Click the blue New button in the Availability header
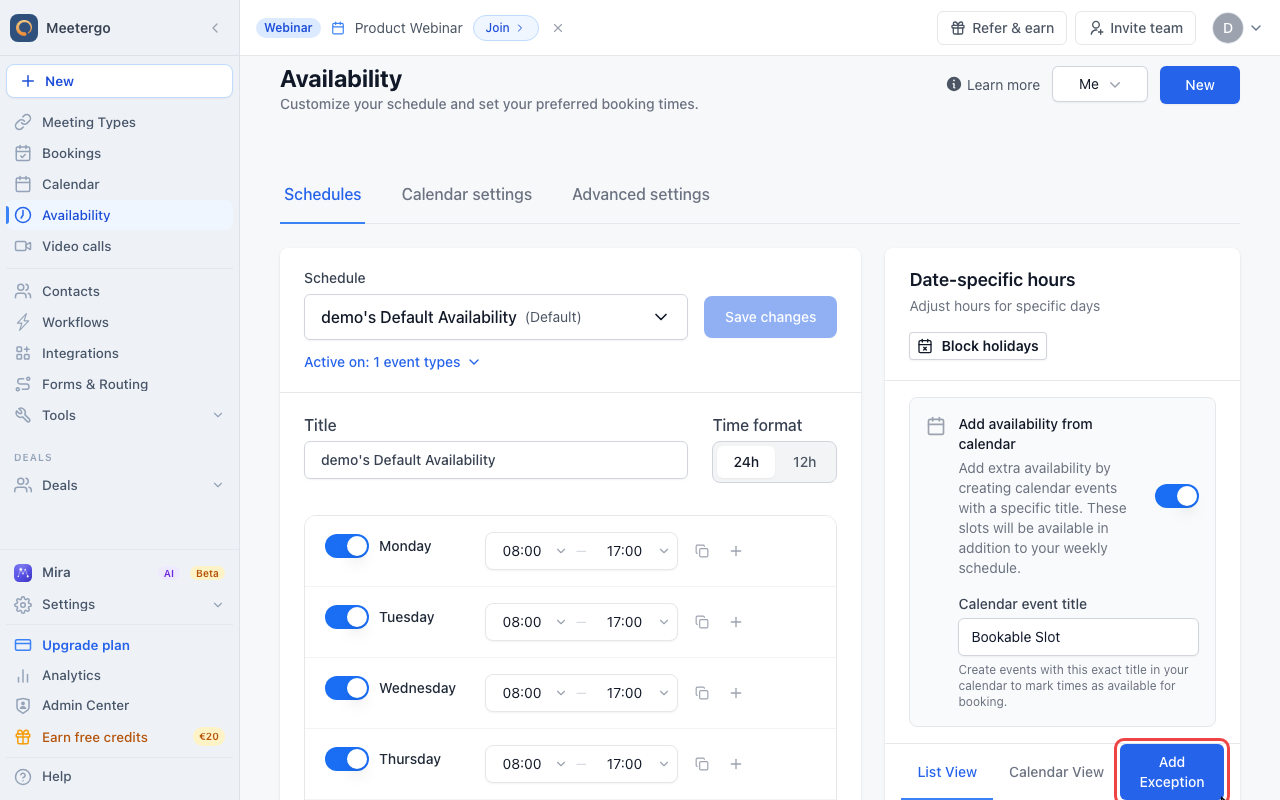The height and width of the screenshot is (800, 1280). click(x=1200, y=85)
